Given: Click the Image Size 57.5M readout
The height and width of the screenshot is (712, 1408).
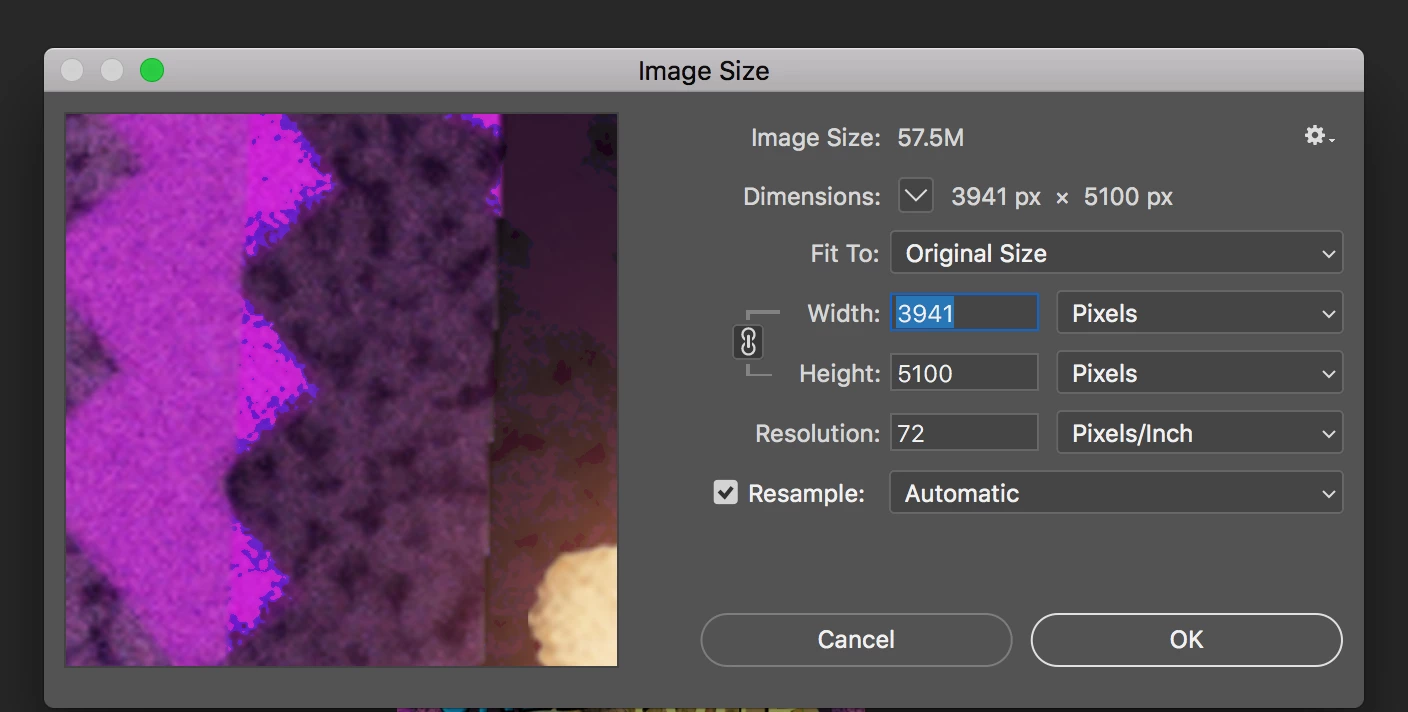Looking at the screenshot, I should [x=930, y=137].
